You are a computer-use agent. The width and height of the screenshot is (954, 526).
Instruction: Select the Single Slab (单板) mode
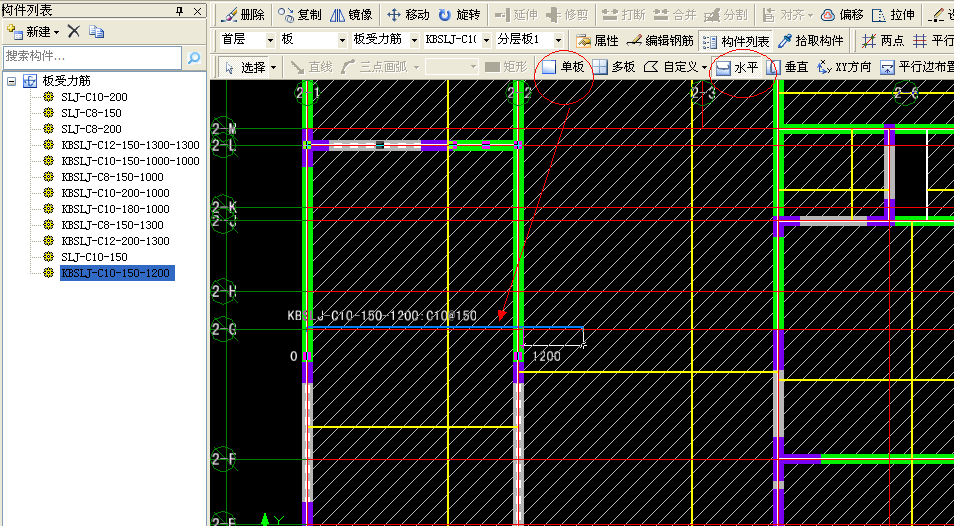pos(563,67)
